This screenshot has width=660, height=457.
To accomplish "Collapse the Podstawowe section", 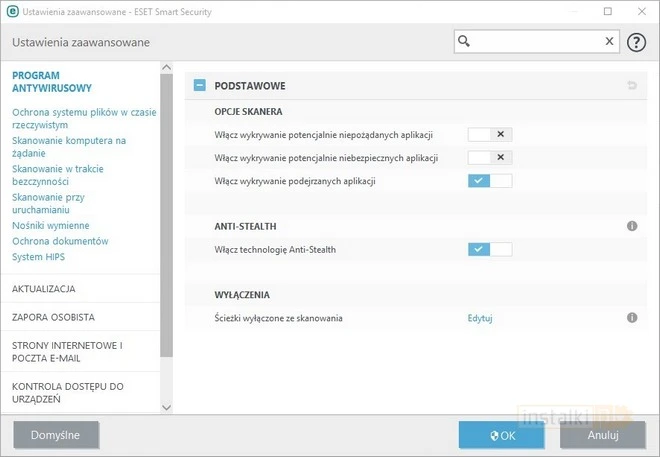I will [x=200, y=86].
